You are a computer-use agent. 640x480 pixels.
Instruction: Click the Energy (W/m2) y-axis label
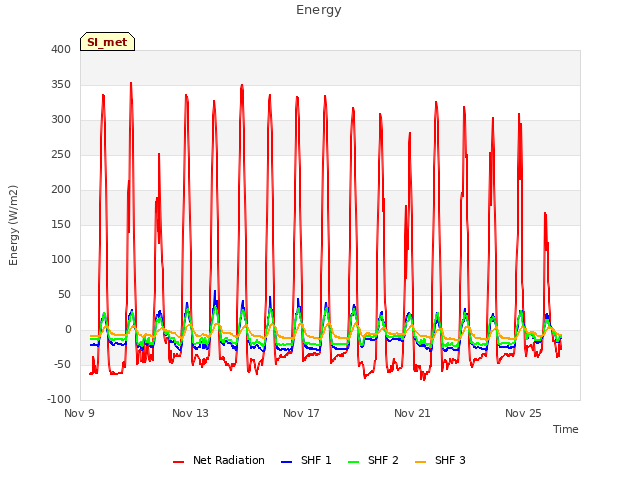[13, 225]
